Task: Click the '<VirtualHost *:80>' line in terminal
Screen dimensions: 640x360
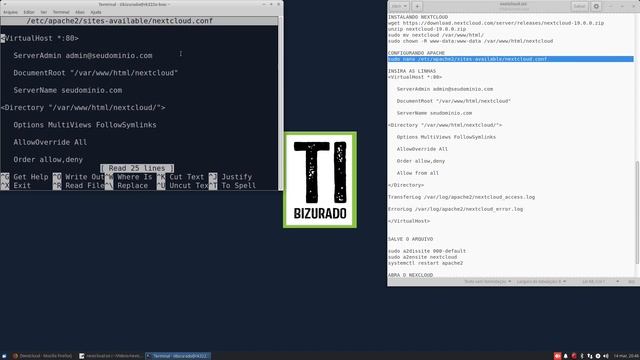Action: point(40,38)
